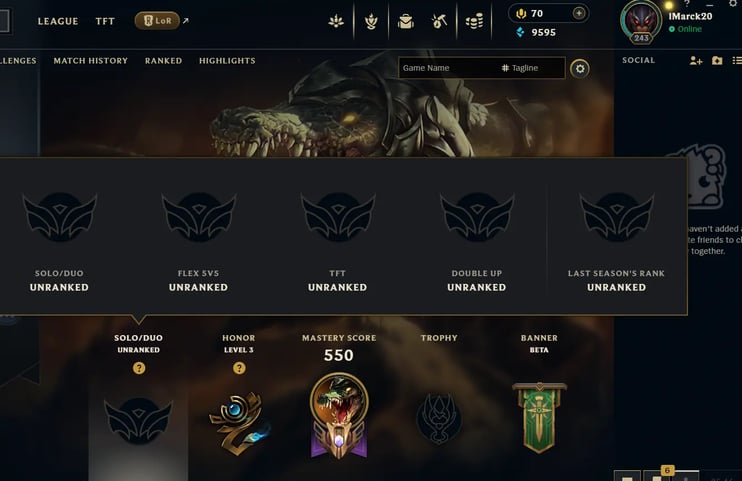
Task: Open profile settings gear button
Action: 580,69
